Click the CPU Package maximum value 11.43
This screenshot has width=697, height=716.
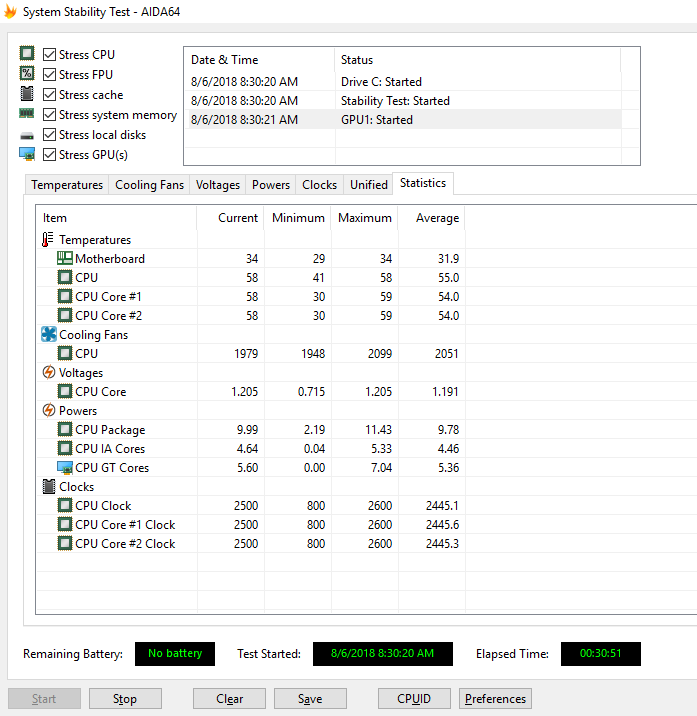pyautogui.click(x=379, y=430)
